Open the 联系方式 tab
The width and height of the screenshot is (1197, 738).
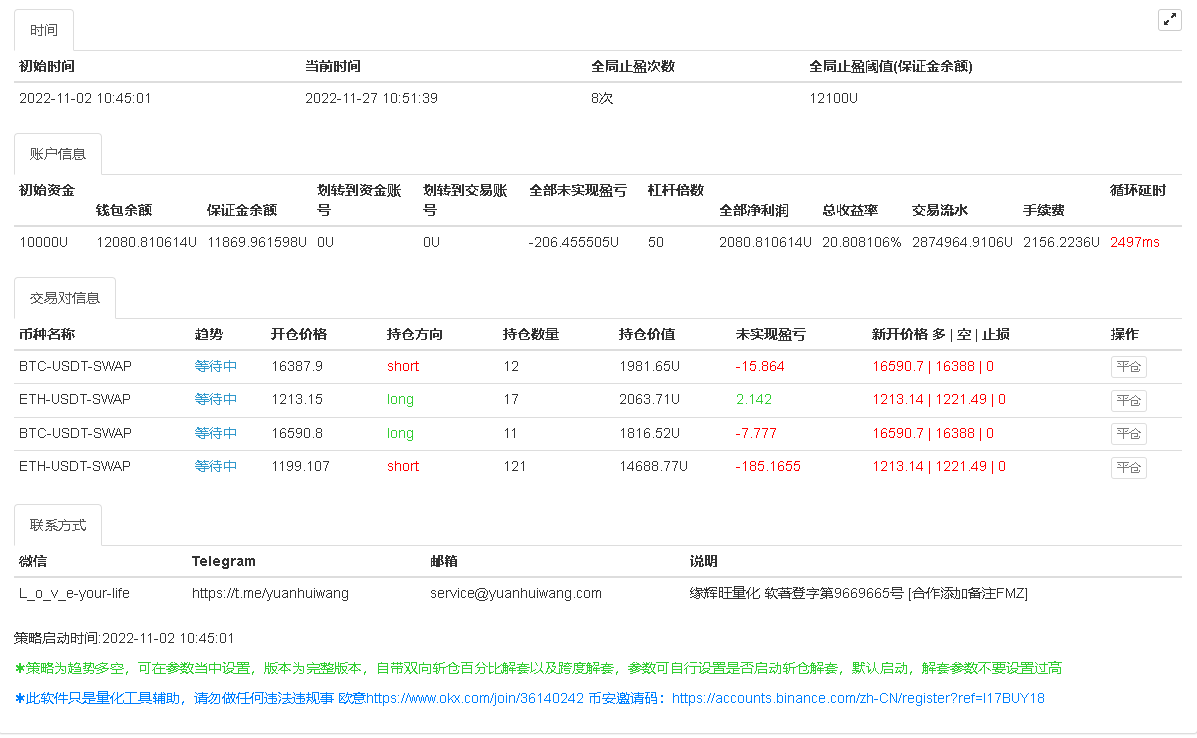point(58,525)
